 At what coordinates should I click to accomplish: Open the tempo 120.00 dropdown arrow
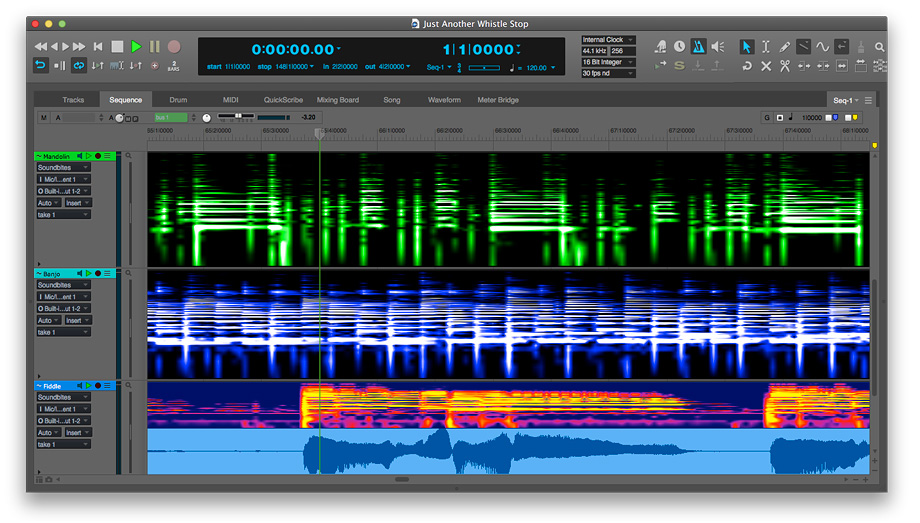[553, 68]
